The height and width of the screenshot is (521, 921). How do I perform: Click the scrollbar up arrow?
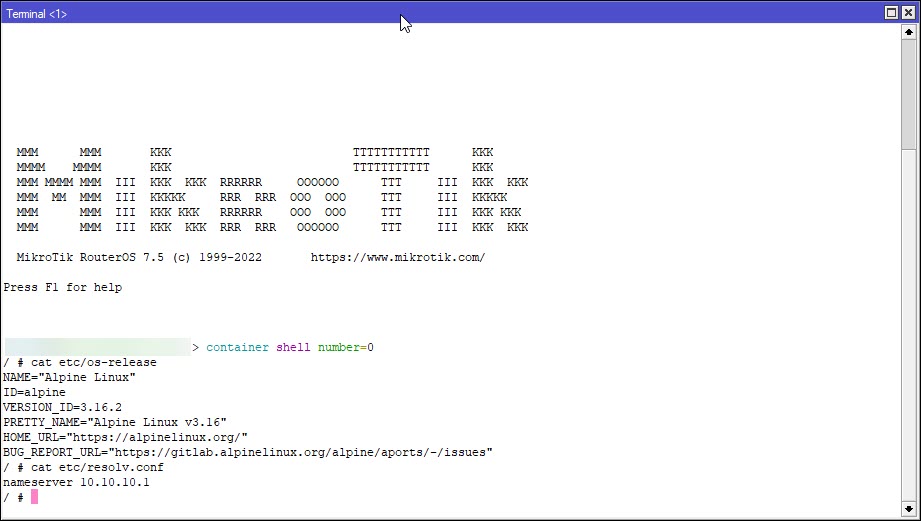[909, 32]
